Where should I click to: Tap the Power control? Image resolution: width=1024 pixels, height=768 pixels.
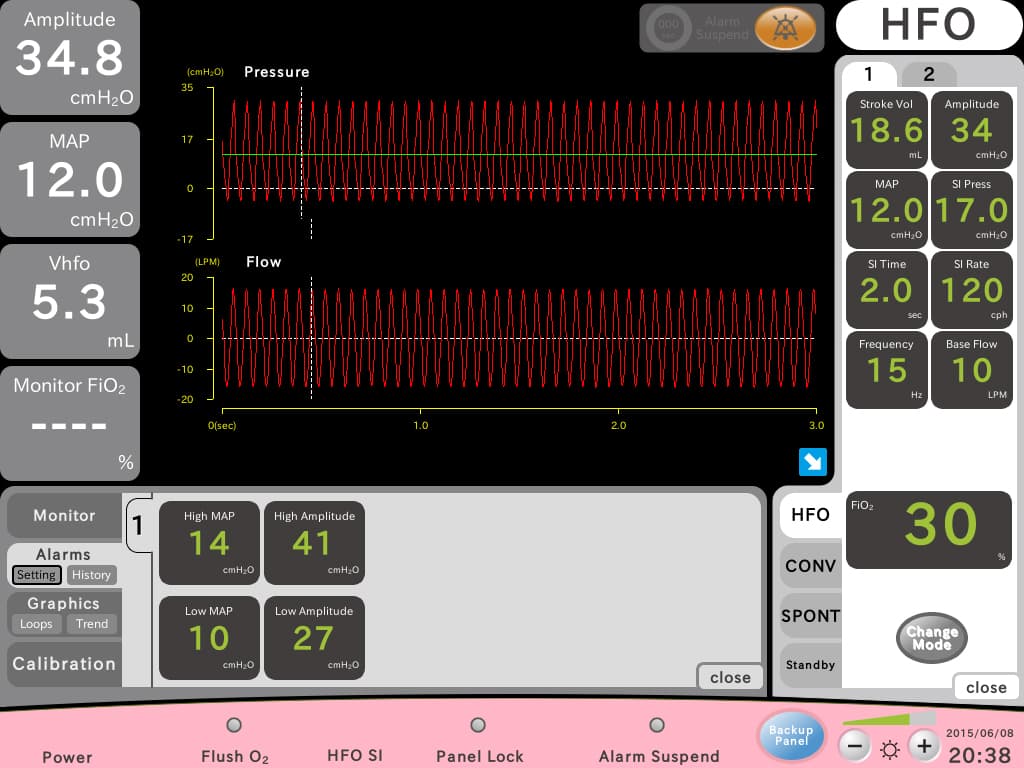tap(67, 757)
